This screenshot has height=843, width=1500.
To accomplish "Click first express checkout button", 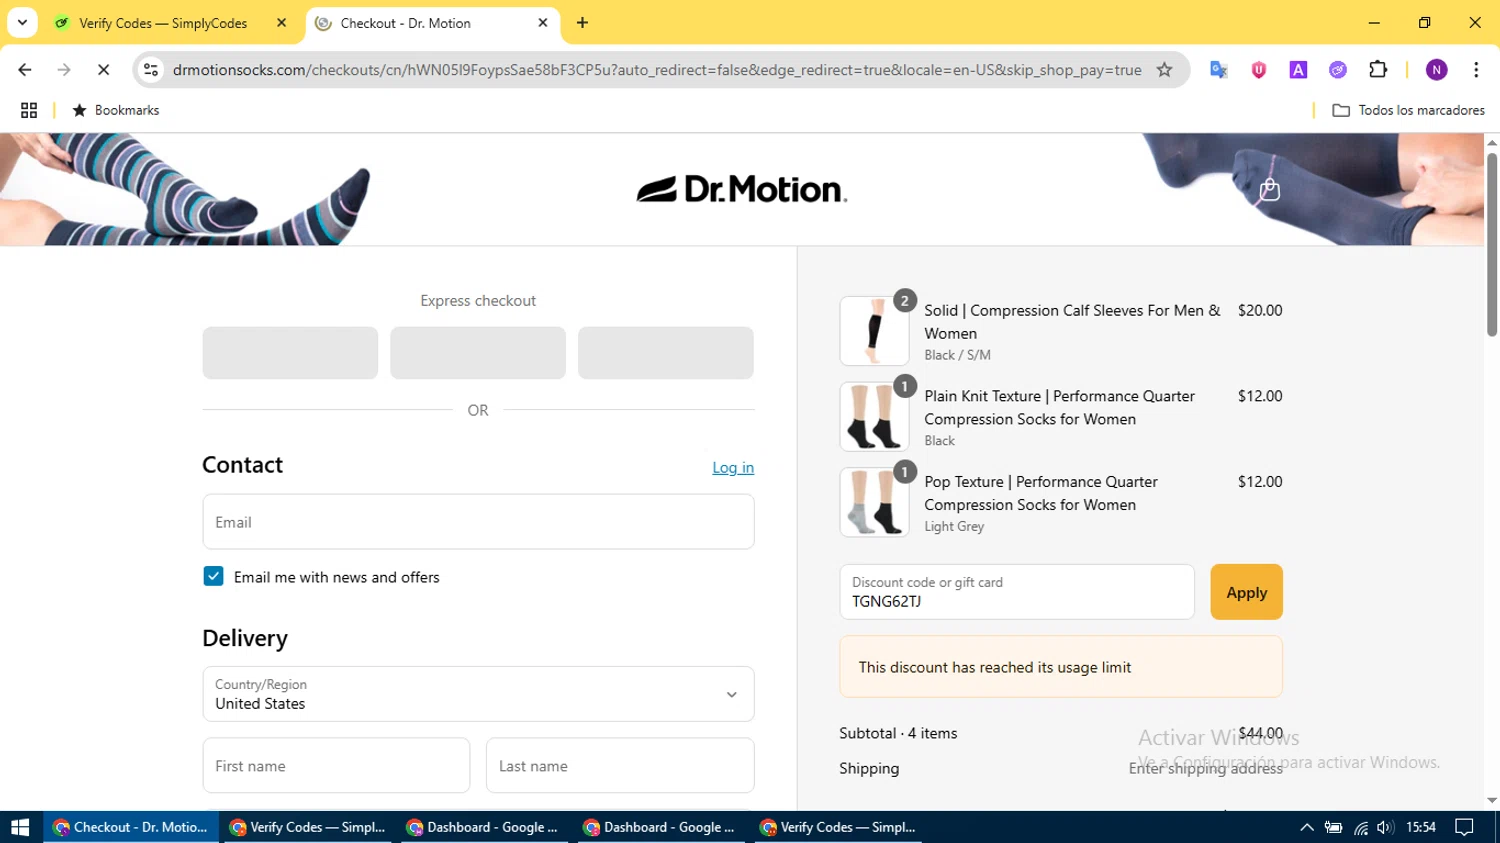I will point(290,353).
